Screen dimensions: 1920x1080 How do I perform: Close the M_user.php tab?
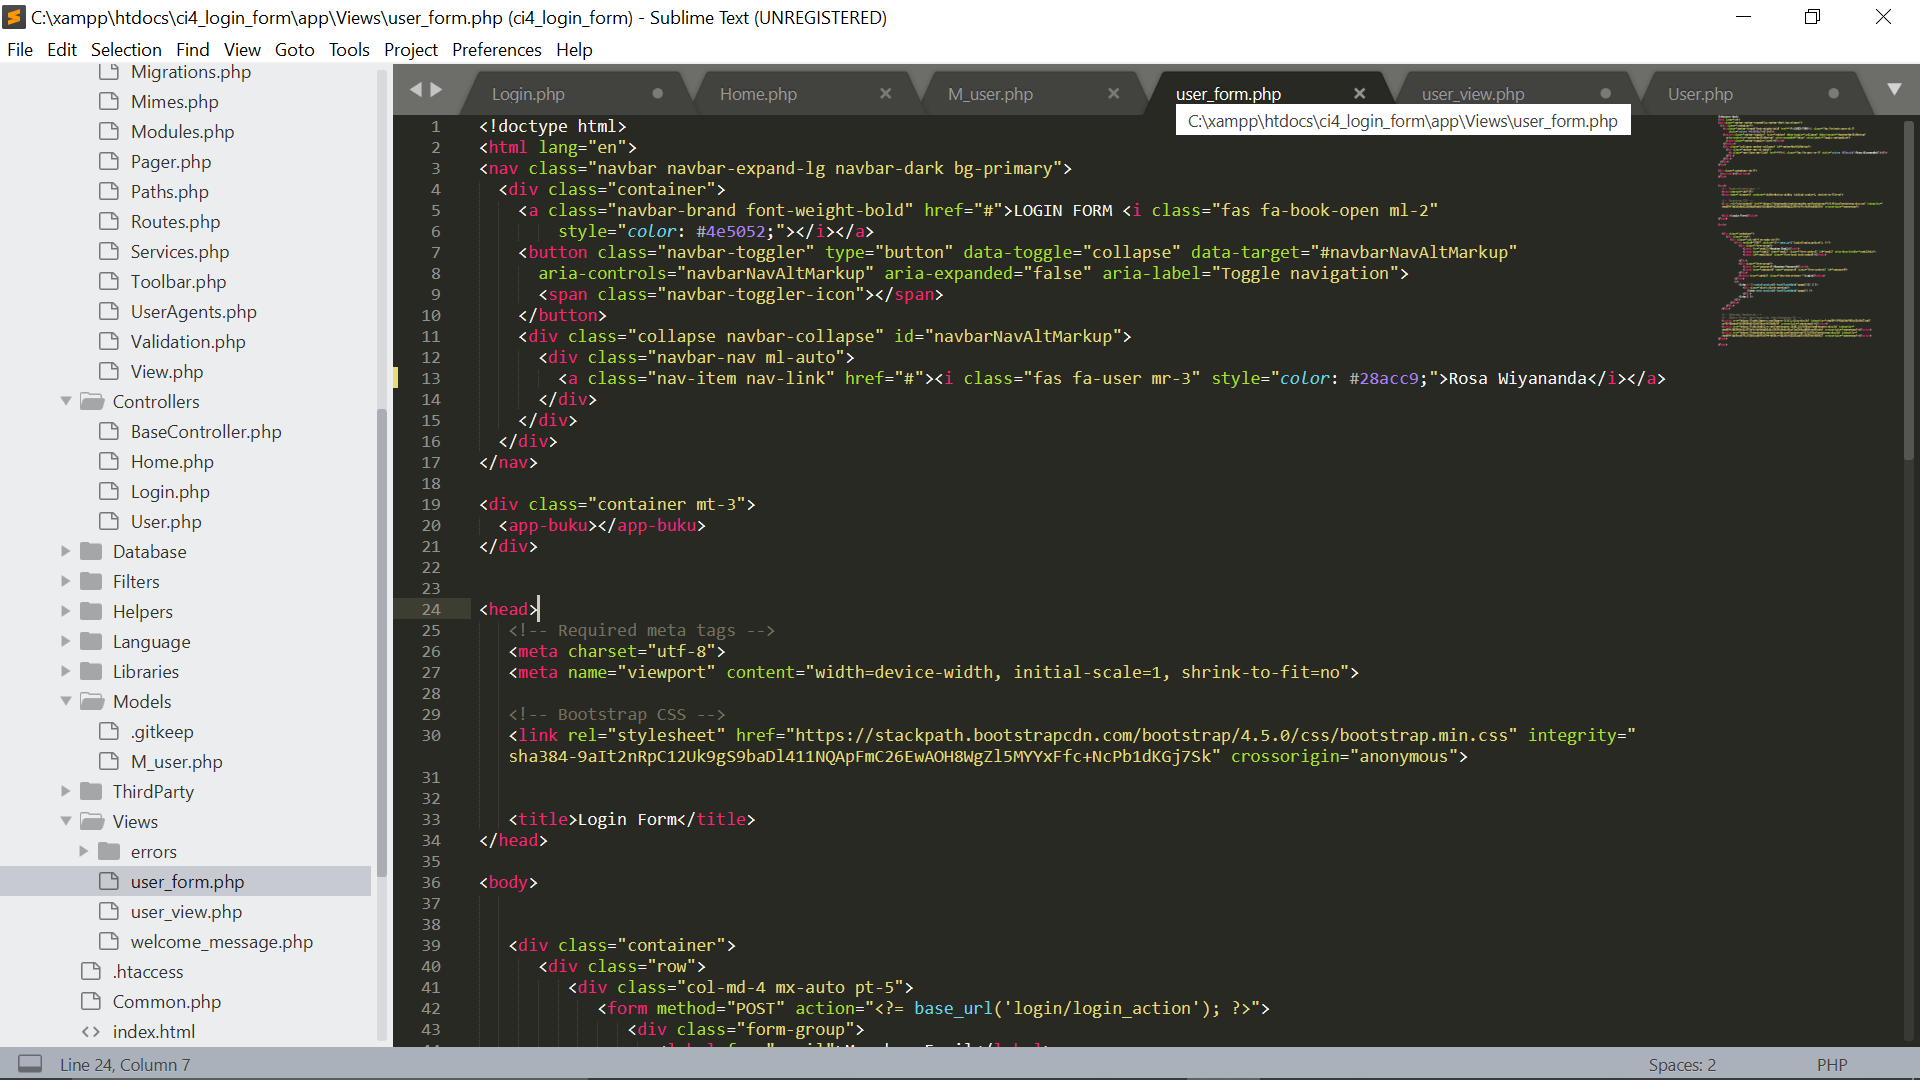[1113, 93]
